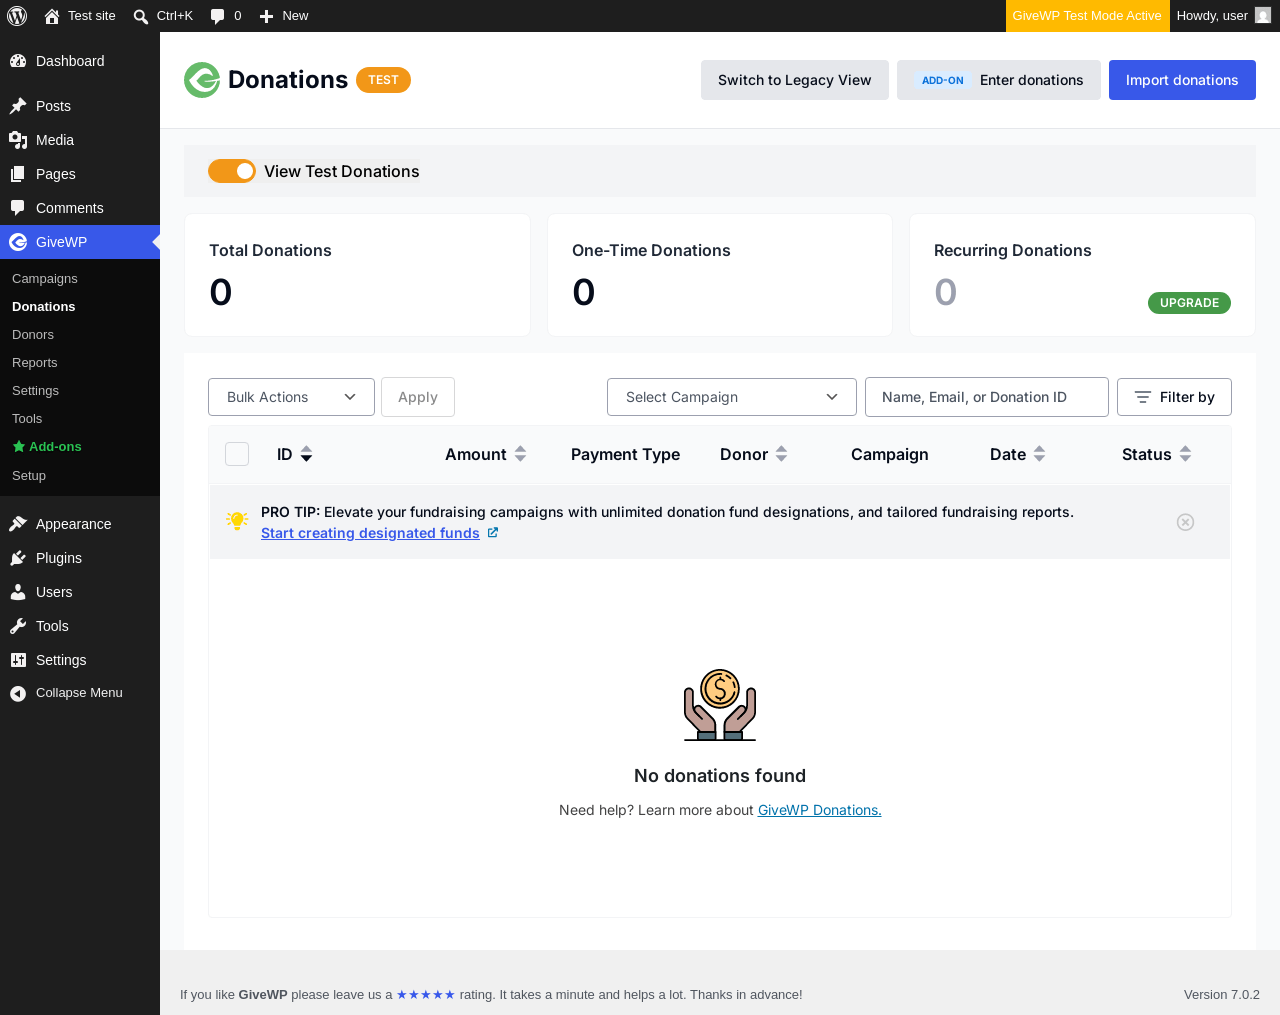Viewport: 1280px width, 1015px height.
Task: Click the hands holding coin illustration
Action: click(720, 705)
